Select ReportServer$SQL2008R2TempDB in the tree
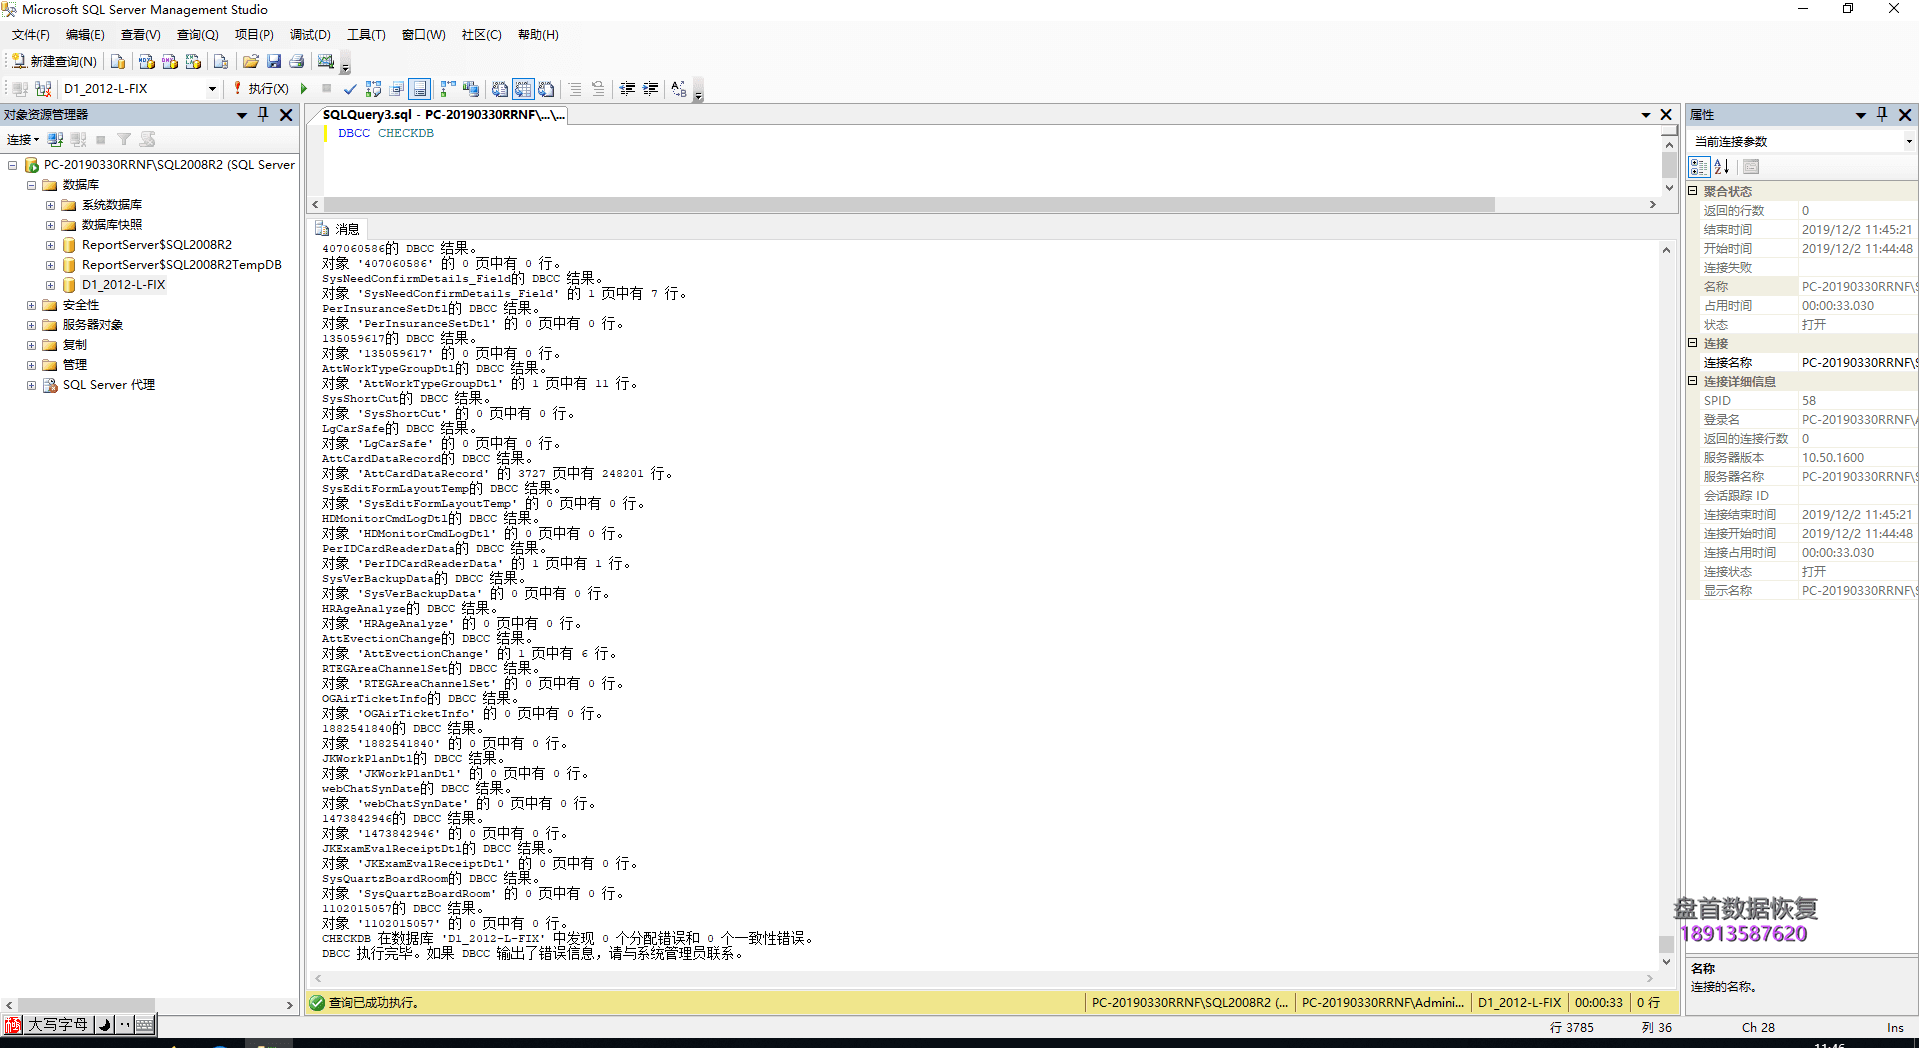The width and height of the screenshot is (1919, 1048). tap(181, 265)
